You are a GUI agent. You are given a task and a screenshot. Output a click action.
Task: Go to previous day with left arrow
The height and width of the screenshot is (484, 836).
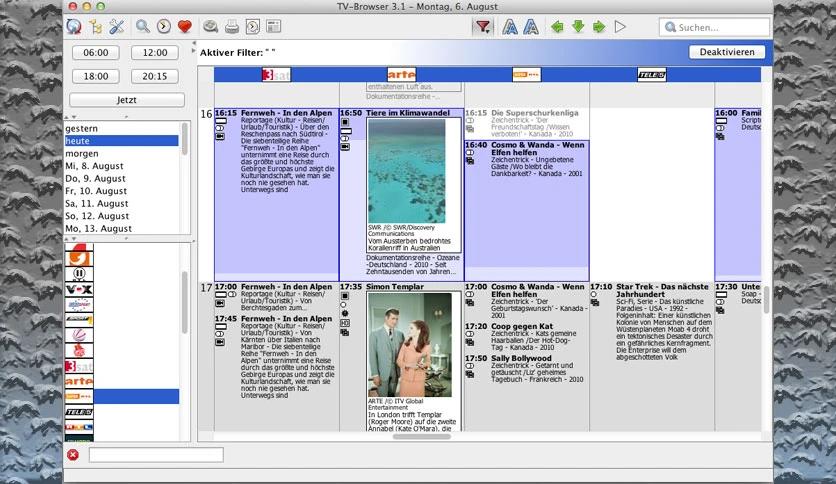tap(557, 27)
